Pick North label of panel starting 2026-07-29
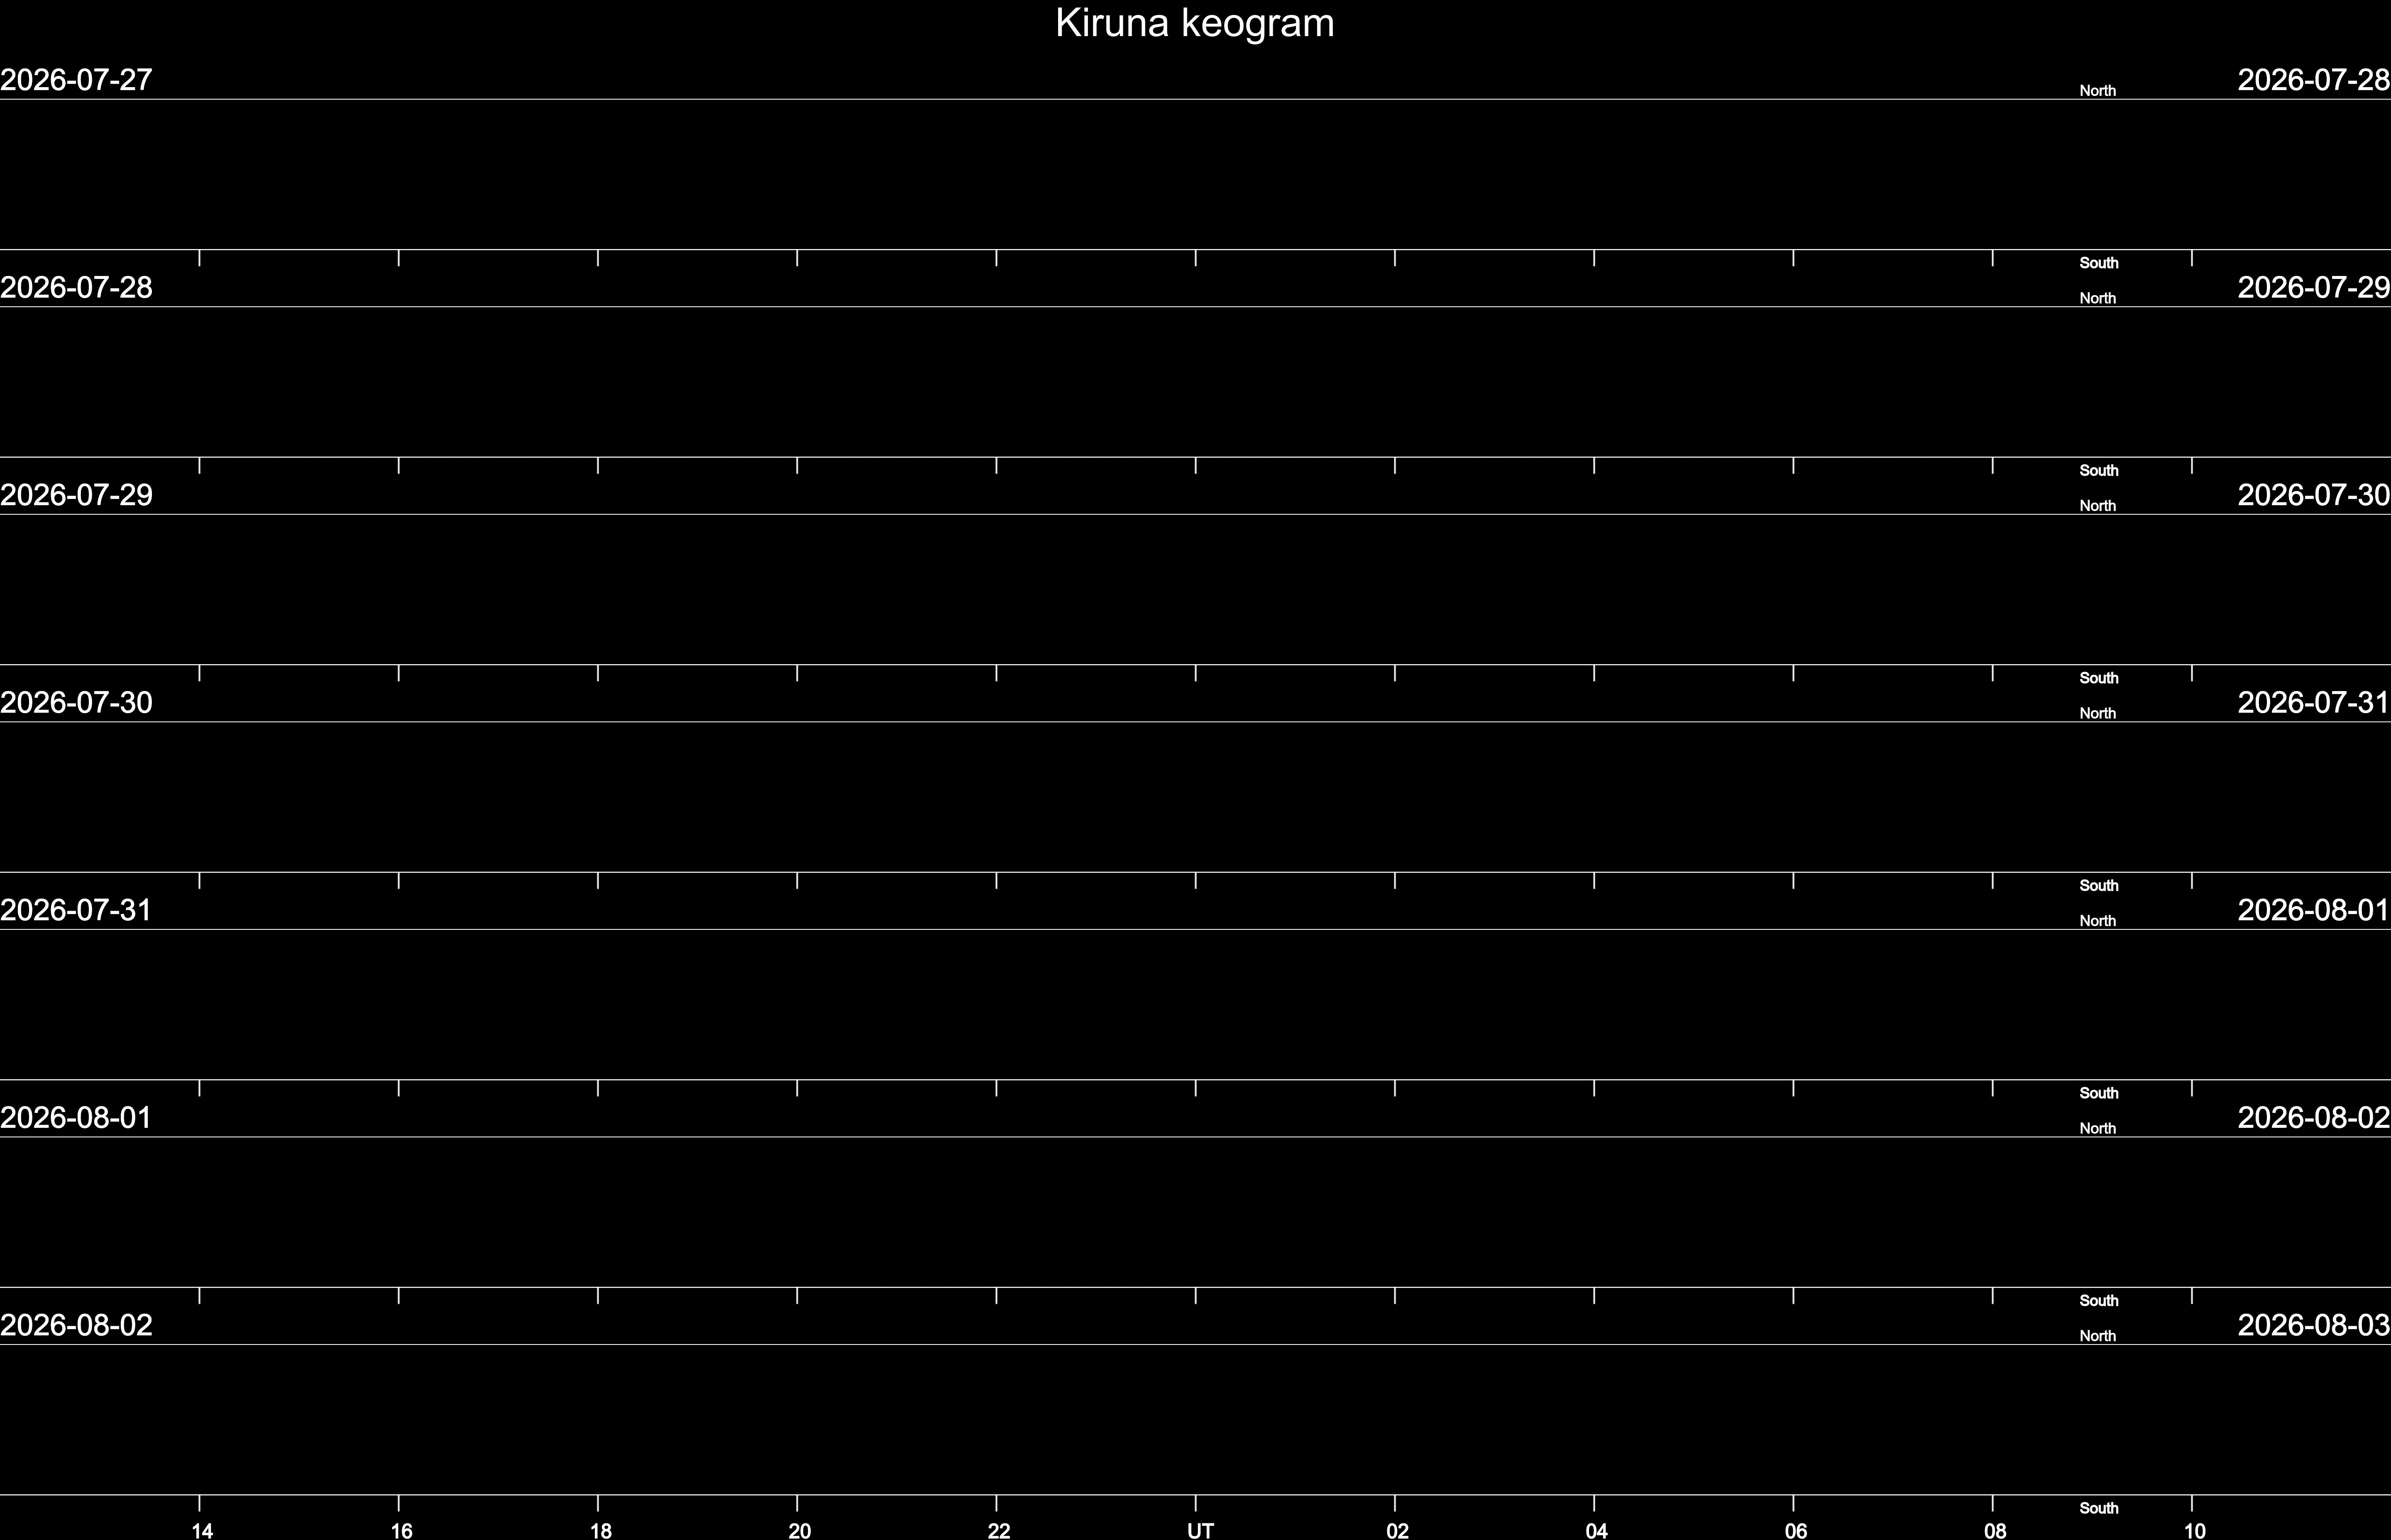The image size is (2391, 1540). 2098,506
